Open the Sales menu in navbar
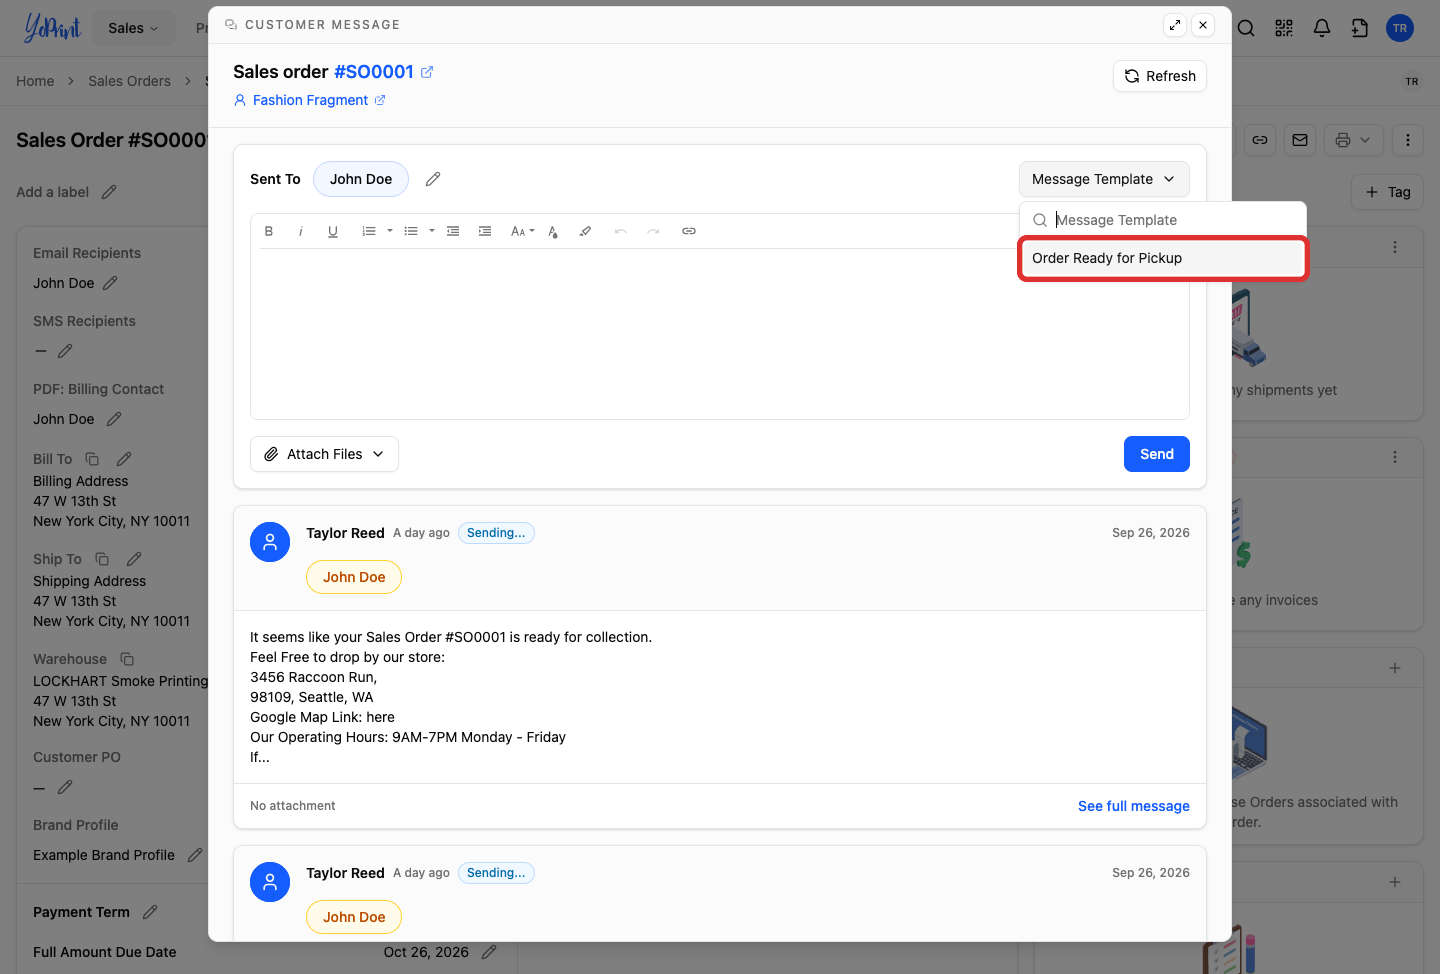 [133, 28]
